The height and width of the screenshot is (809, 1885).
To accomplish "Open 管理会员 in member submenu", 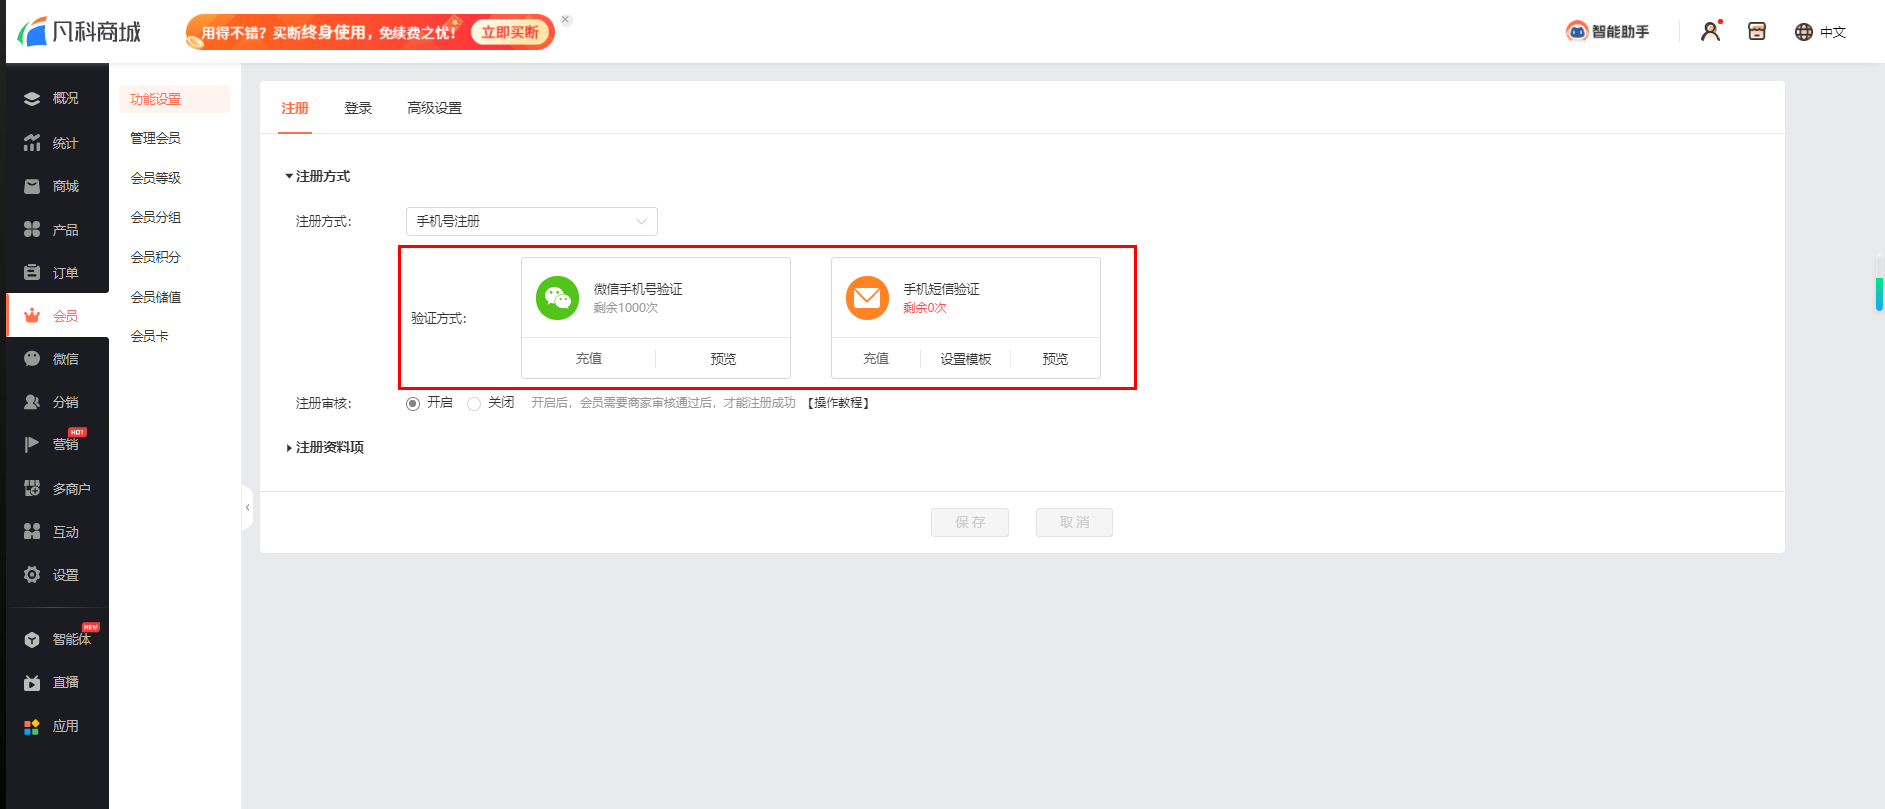I will click(x=156, y=138).
